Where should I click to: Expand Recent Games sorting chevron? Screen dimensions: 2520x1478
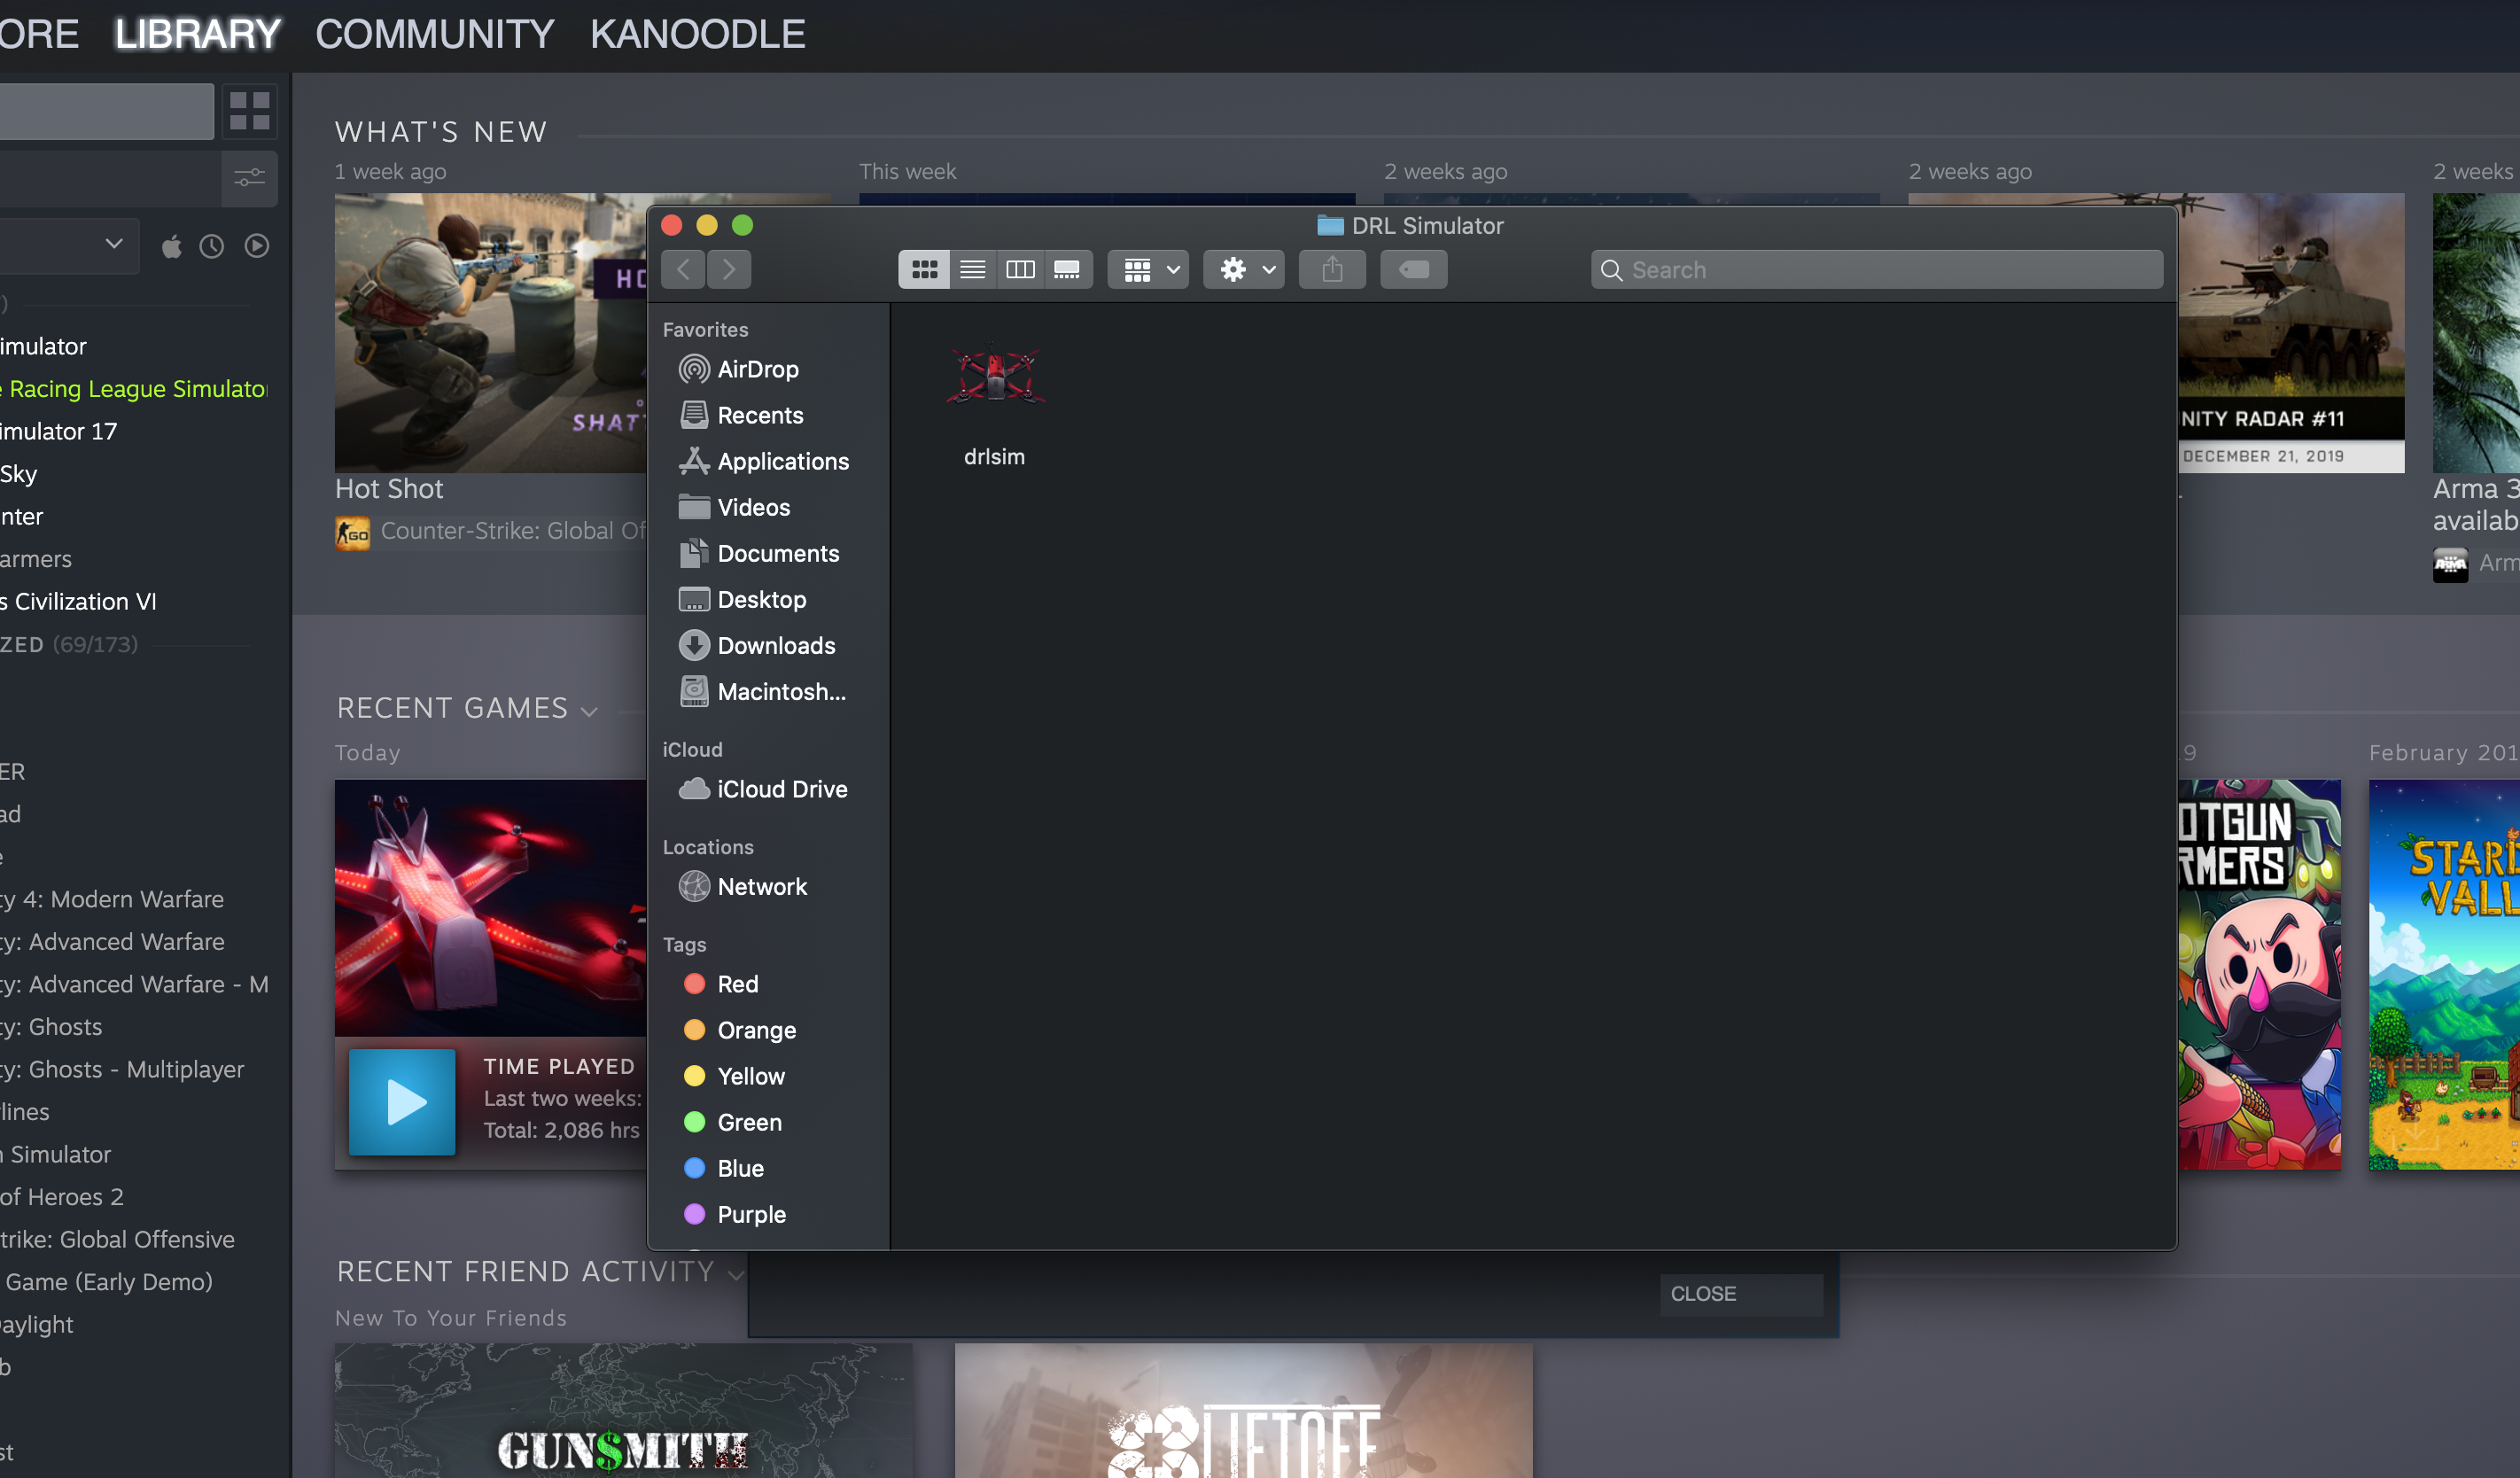(590, 711)
